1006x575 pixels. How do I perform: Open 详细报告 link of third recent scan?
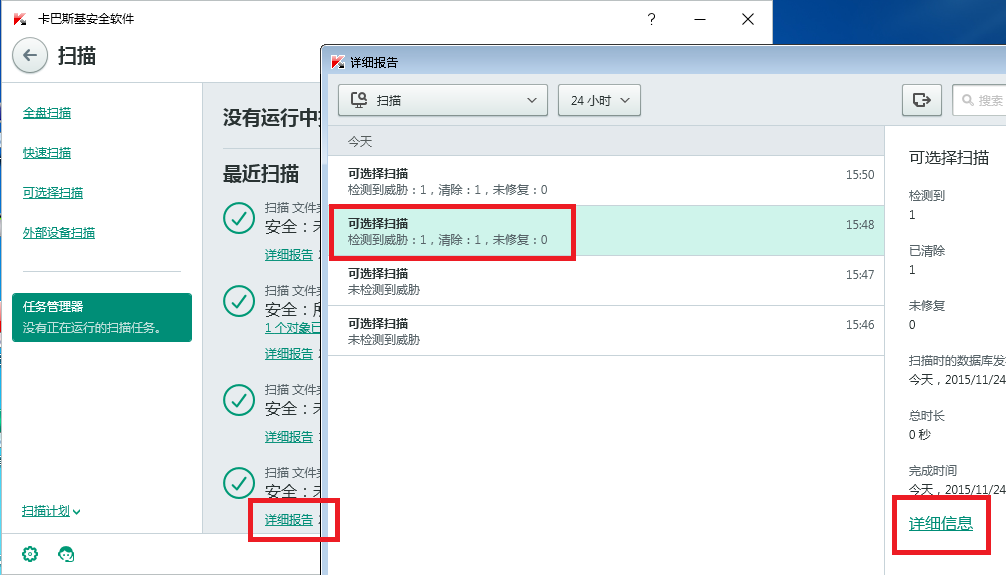289,437
